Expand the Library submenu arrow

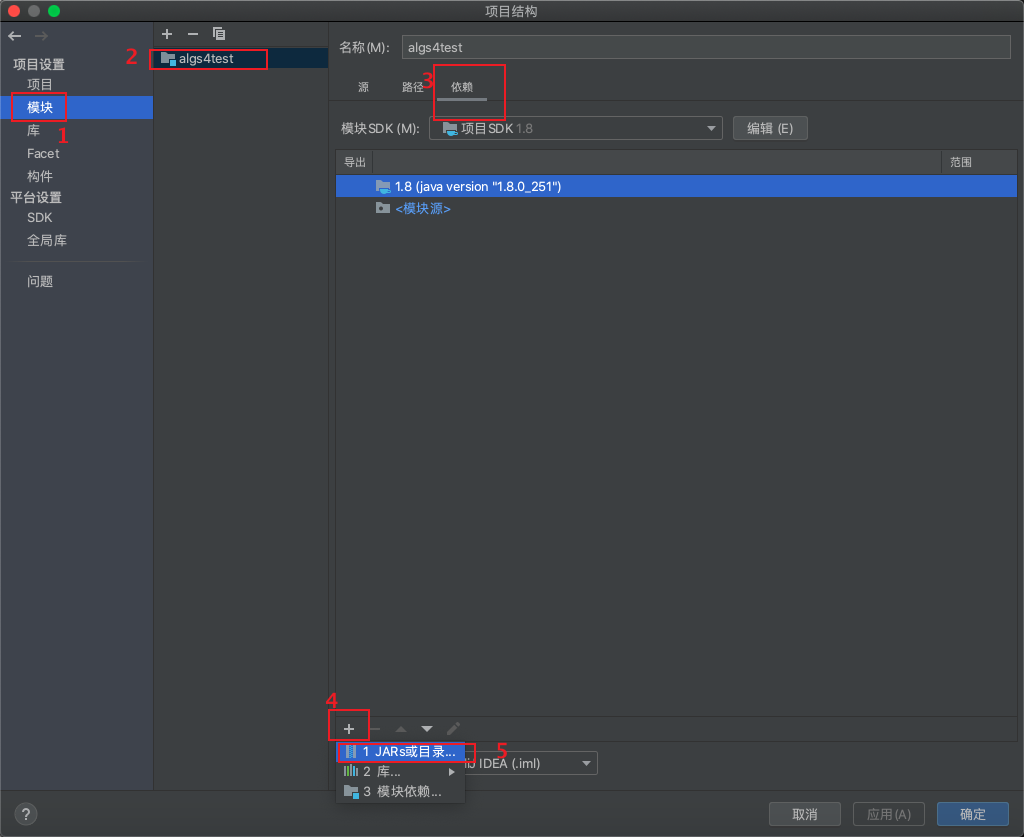click(451, 772)
